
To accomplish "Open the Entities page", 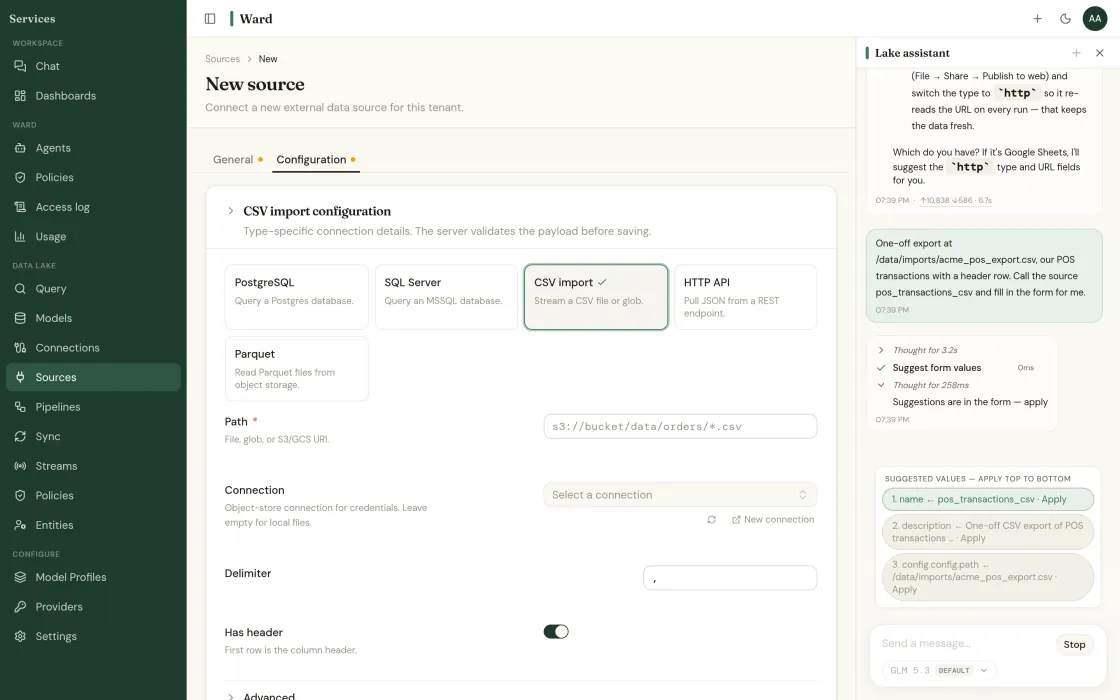I will [93, 525].
